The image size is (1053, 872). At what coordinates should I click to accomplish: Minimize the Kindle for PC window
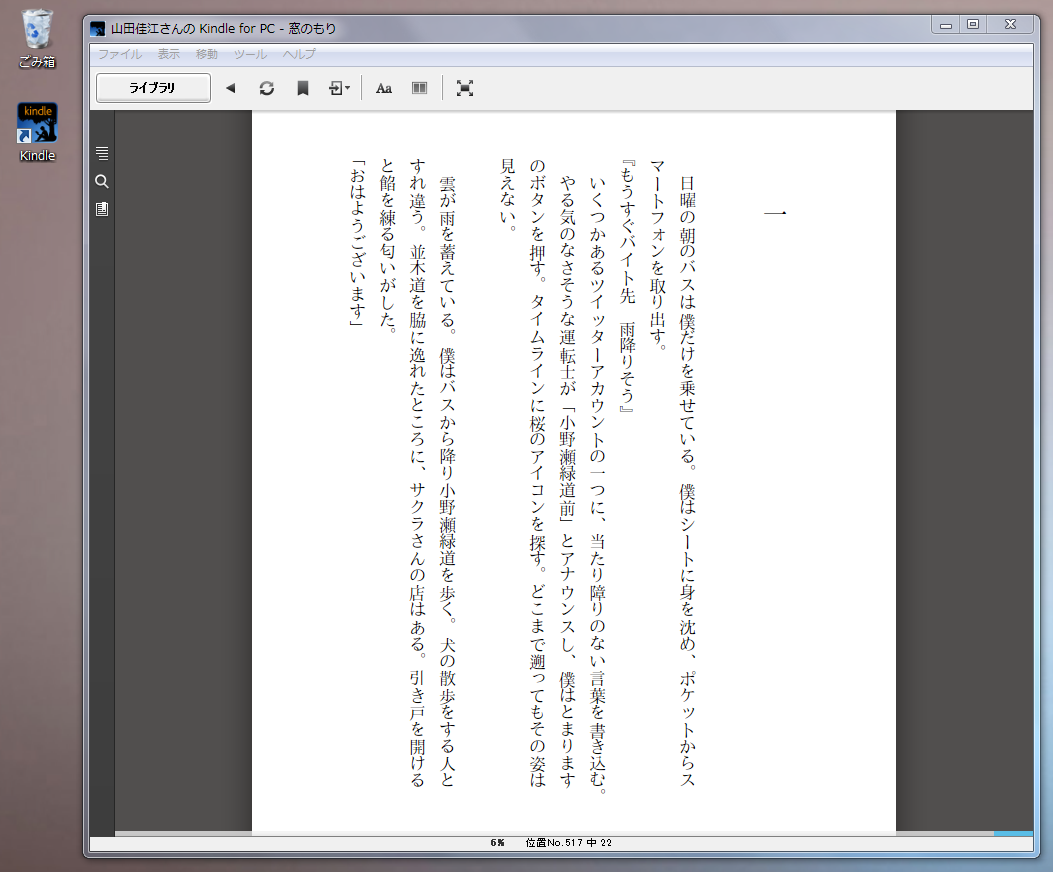pyautogui.click(x=946, y=24)
